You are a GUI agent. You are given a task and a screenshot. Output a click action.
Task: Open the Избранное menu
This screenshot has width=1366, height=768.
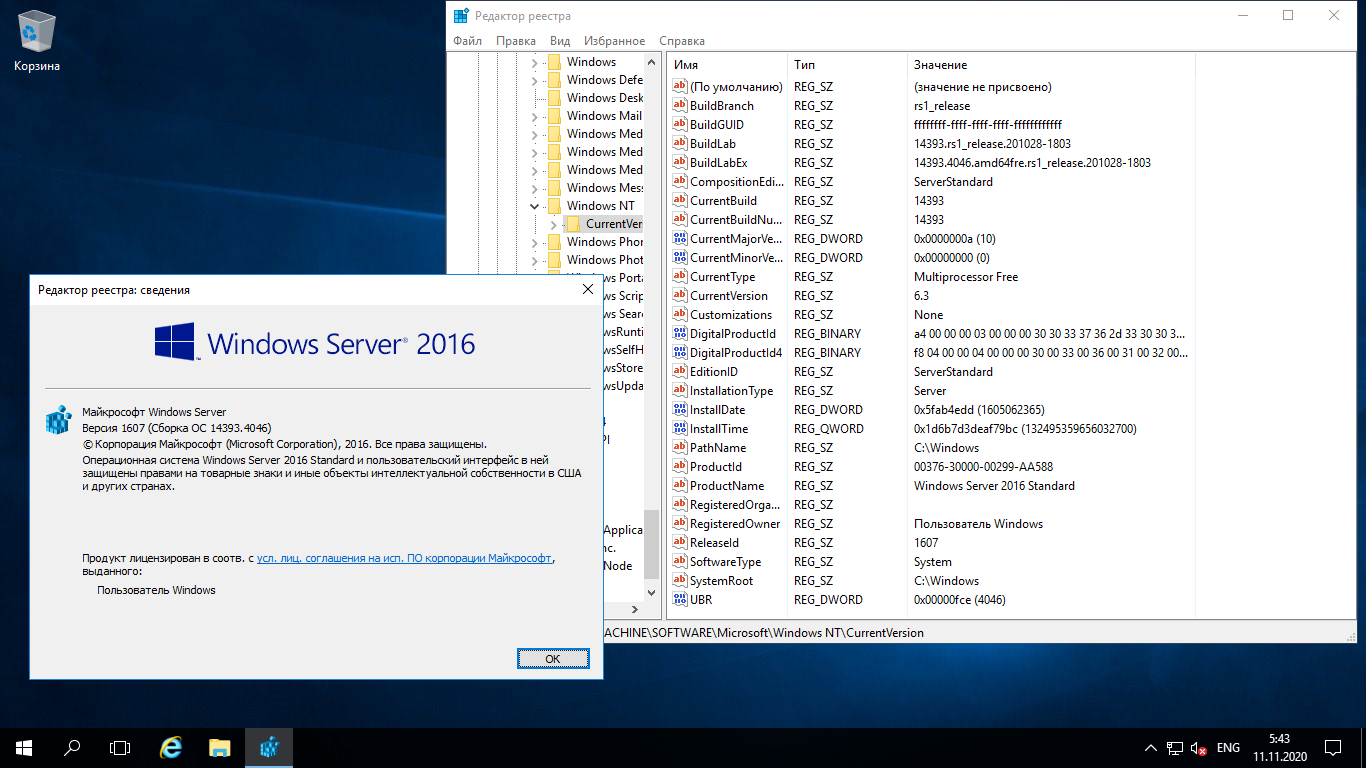click(615, 41)
